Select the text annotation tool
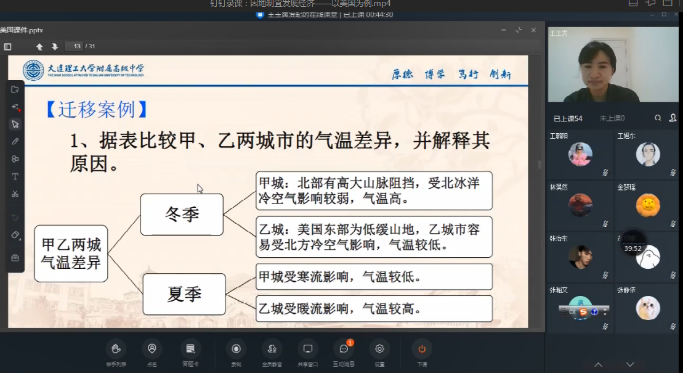The height and width of the screenshot is (373, 683). (x=15, y=176)
